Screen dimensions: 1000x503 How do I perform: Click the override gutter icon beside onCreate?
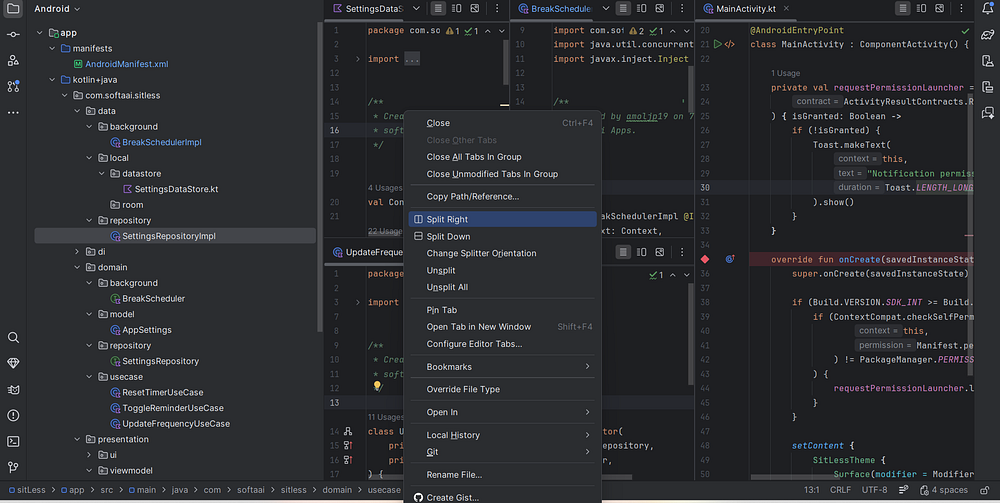click(730, 259)
